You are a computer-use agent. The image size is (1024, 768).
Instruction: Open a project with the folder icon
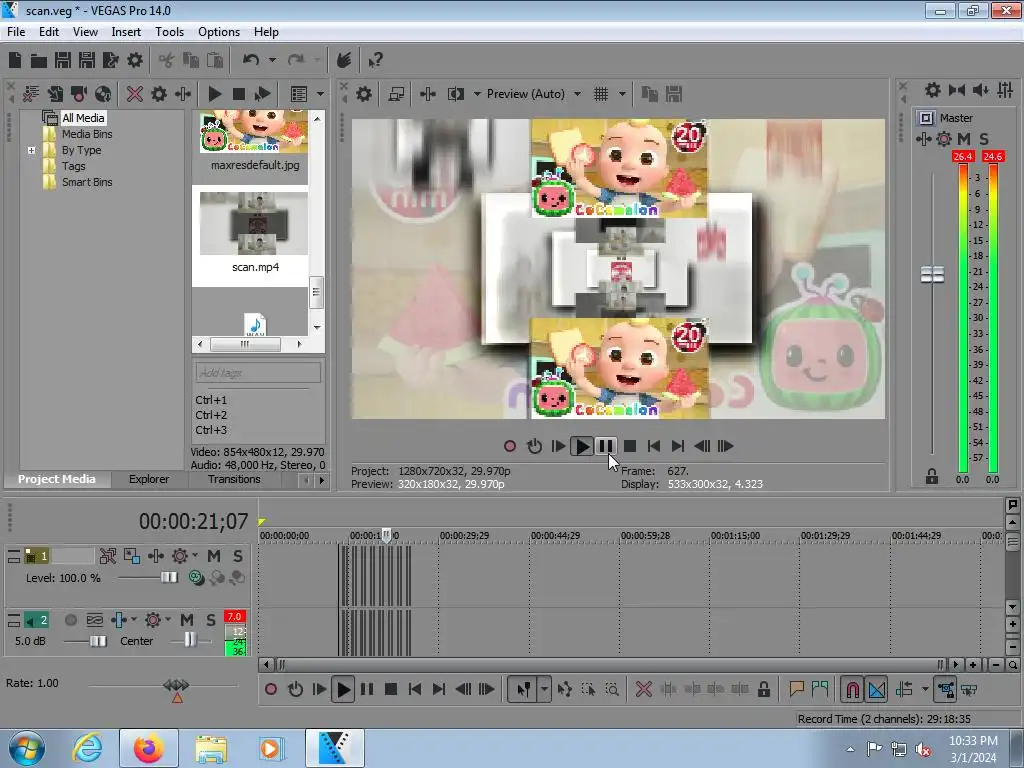(39, 60)
